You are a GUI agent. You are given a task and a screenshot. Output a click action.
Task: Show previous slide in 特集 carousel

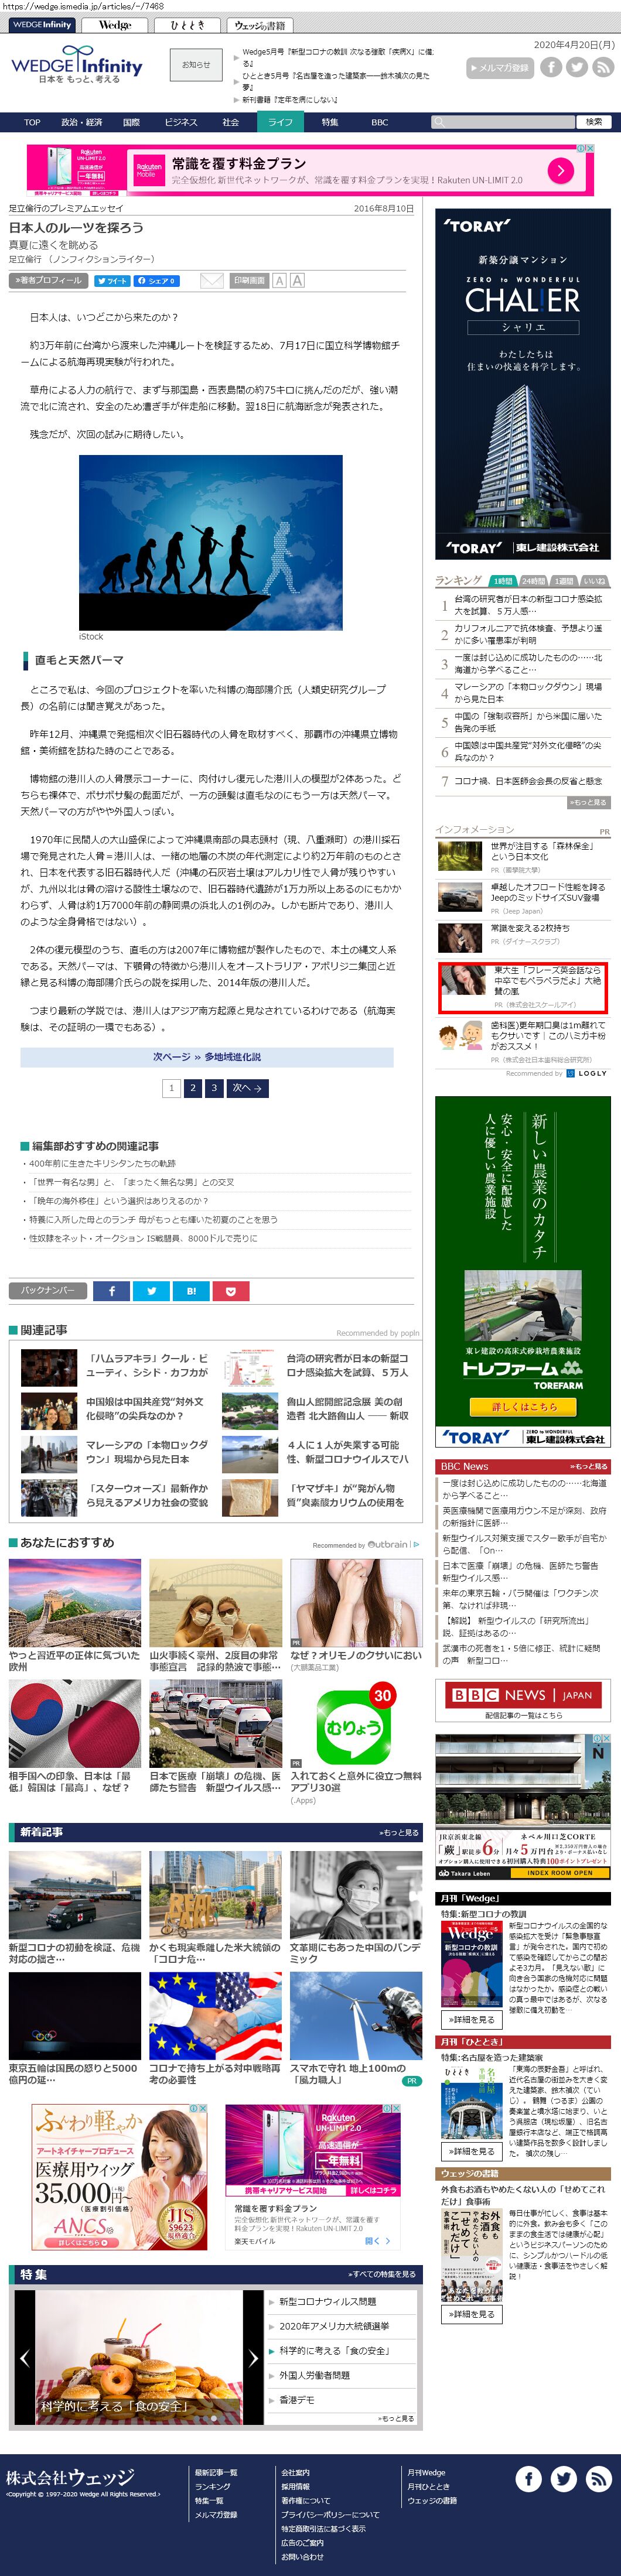pos(25,2358)
